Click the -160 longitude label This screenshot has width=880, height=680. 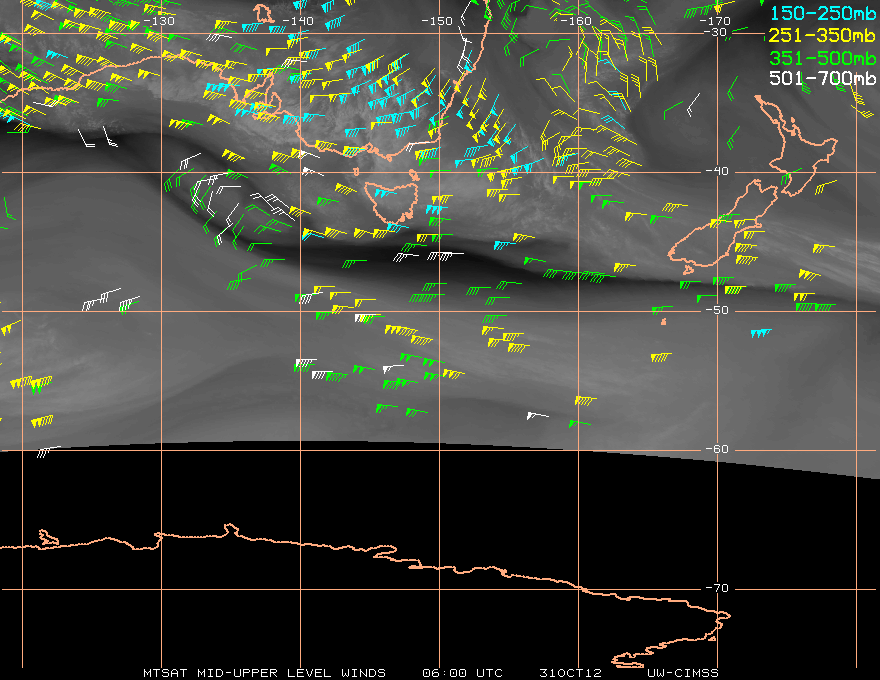click(576, 21)
